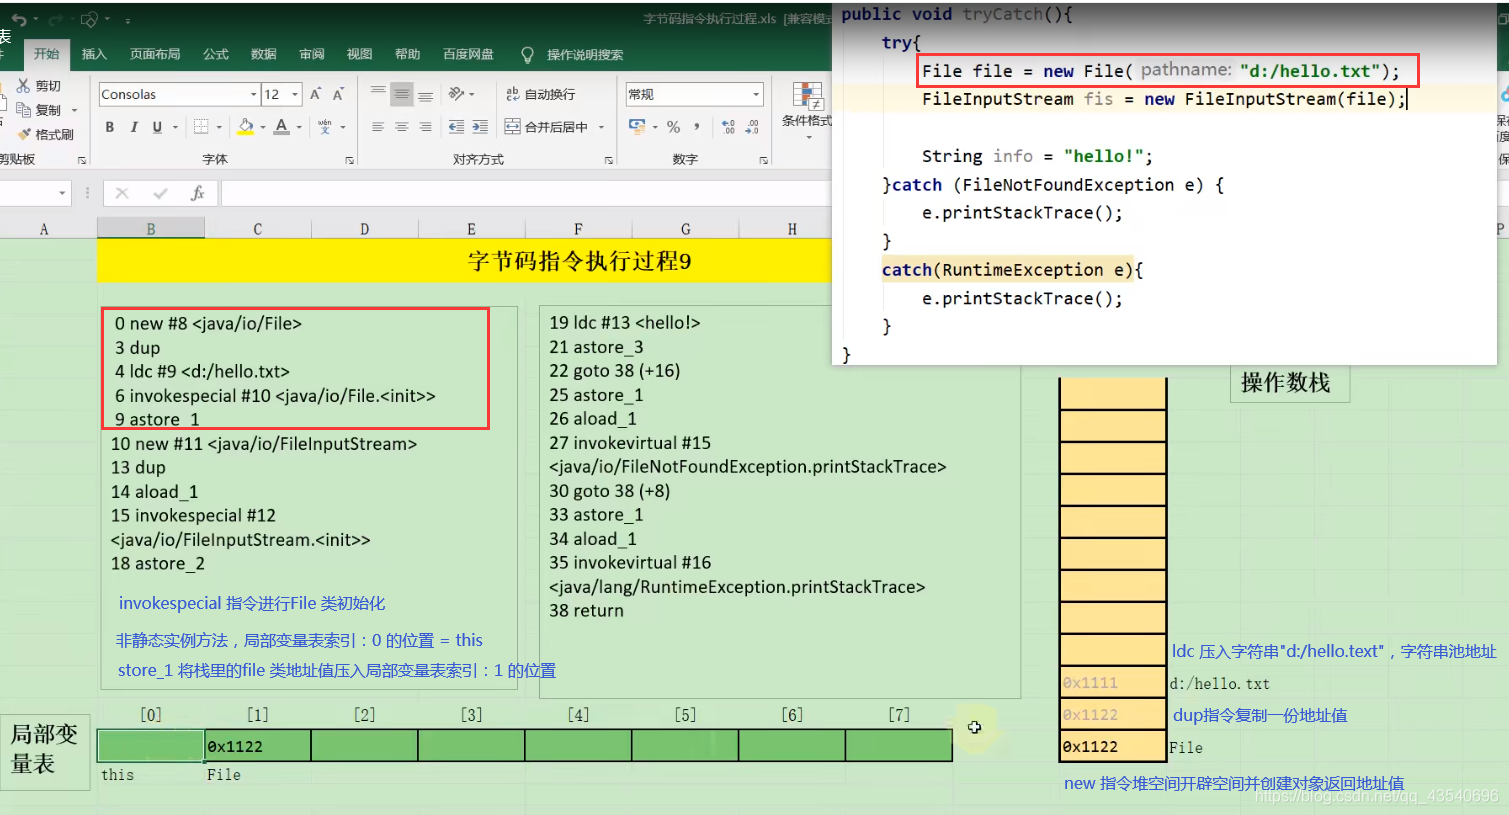Screen dimensions: 1509x815
Task: Apply the cell borders icon
Action: [x=201, y=127]
